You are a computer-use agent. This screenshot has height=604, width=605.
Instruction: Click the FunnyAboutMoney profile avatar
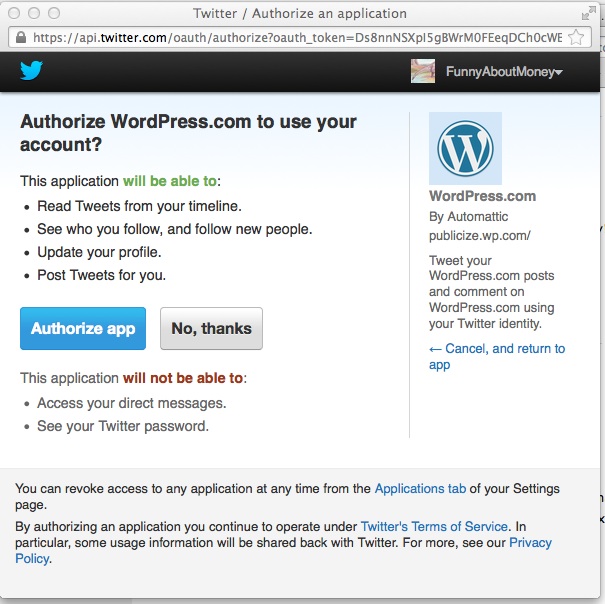coord(423,71)
